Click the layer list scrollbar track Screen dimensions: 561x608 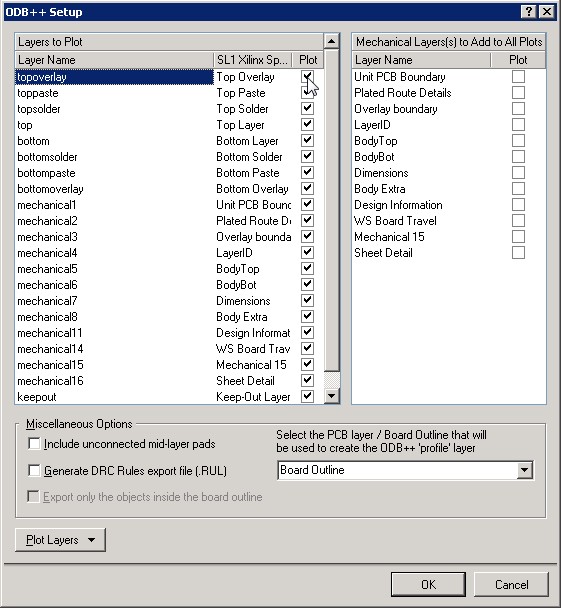pos(332,380)
